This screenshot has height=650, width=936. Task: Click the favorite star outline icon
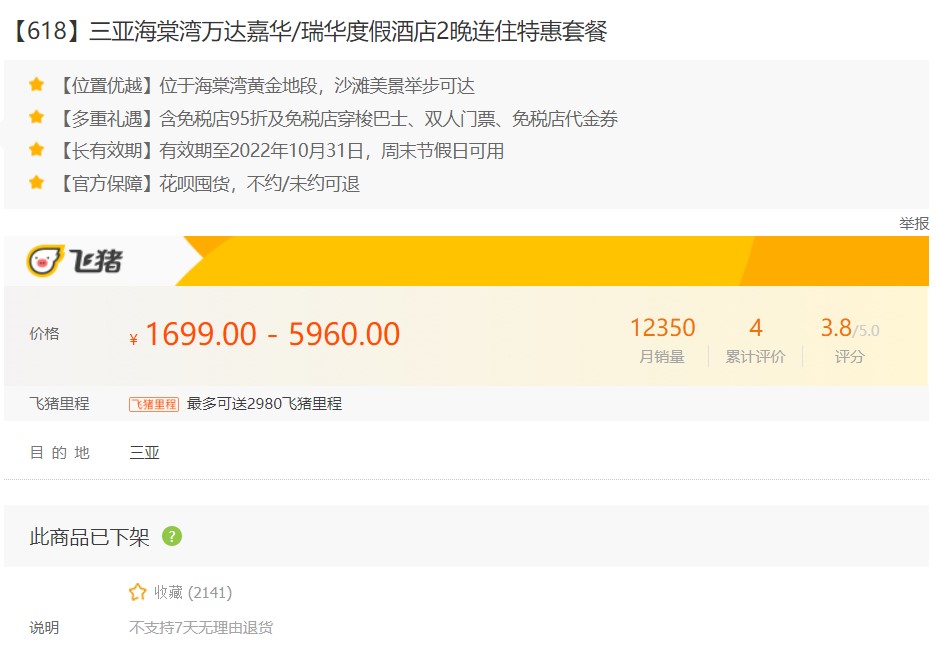tap(137, 592)
